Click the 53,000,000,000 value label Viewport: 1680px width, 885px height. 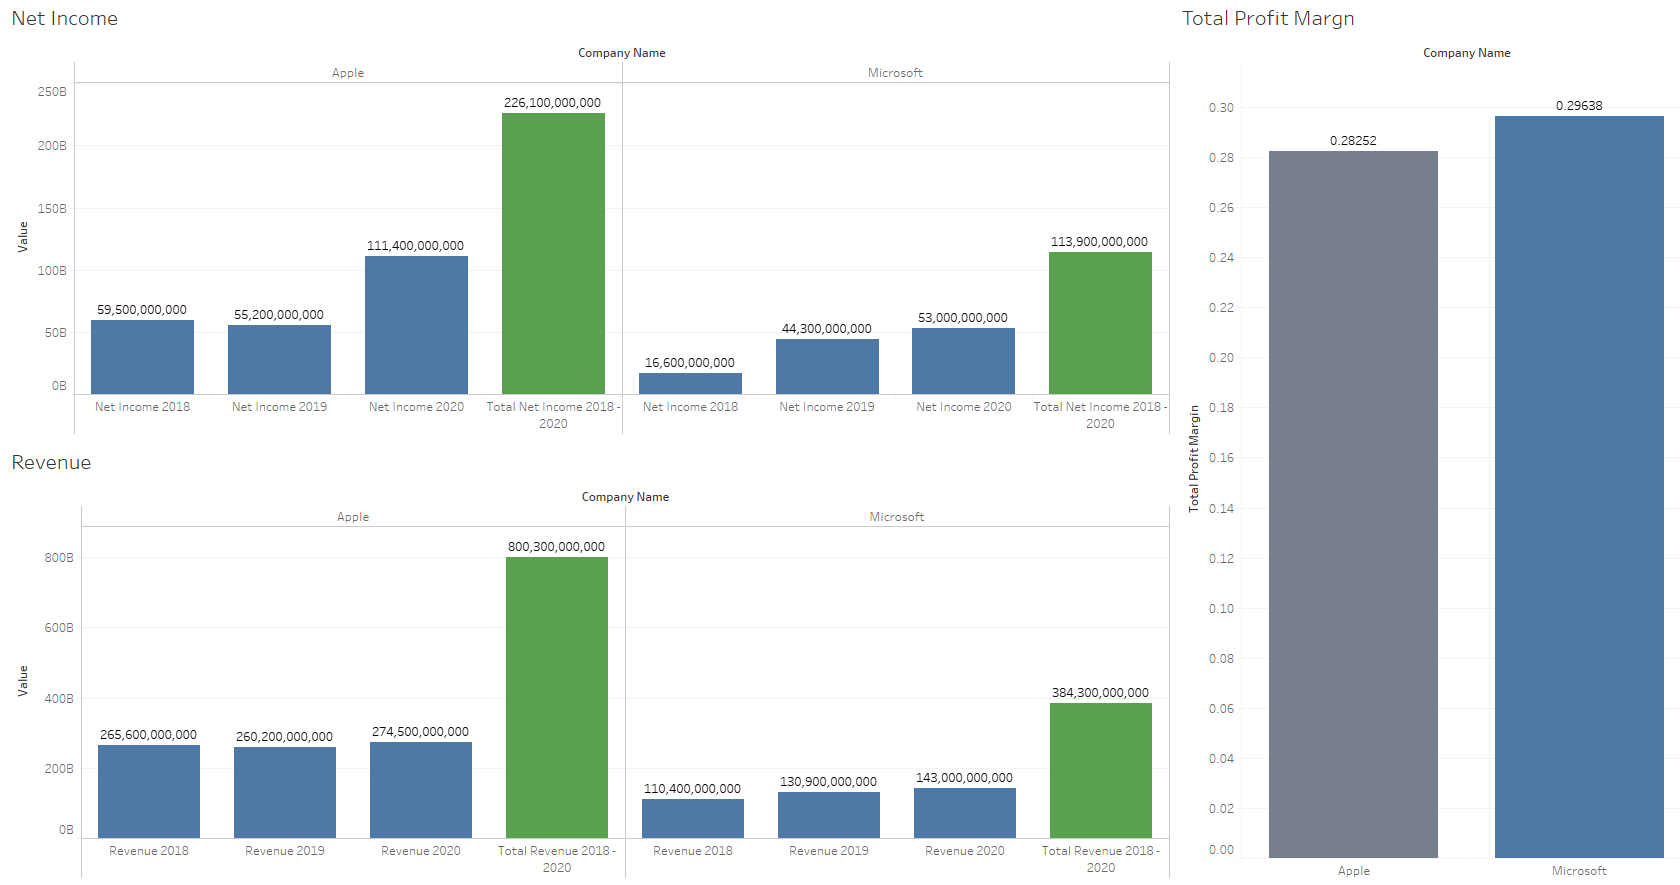pos(963,317)
